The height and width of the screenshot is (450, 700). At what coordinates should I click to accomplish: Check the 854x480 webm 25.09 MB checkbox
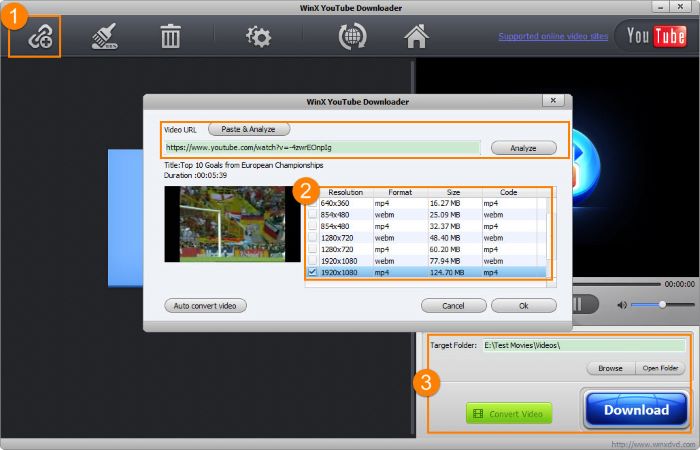click(x=312, y=215)
